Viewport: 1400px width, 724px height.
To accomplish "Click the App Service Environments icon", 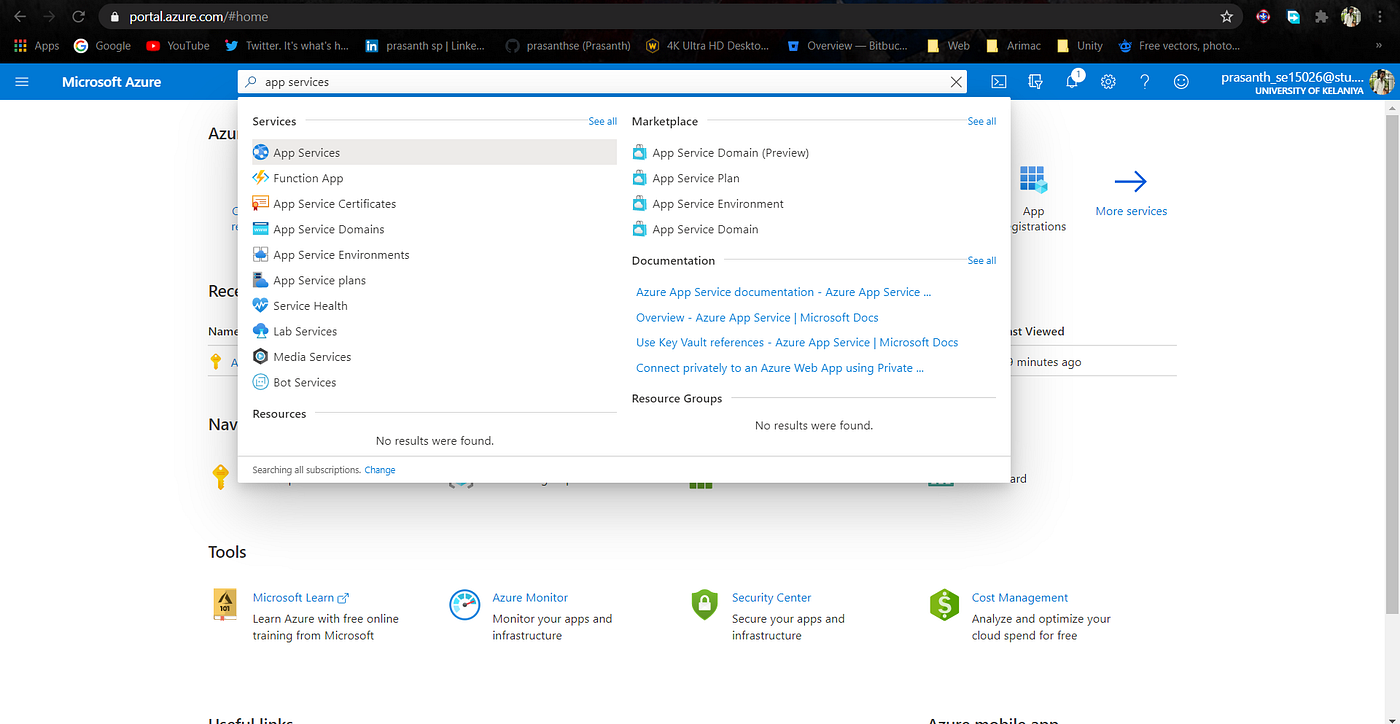I will tap(260, 254).
